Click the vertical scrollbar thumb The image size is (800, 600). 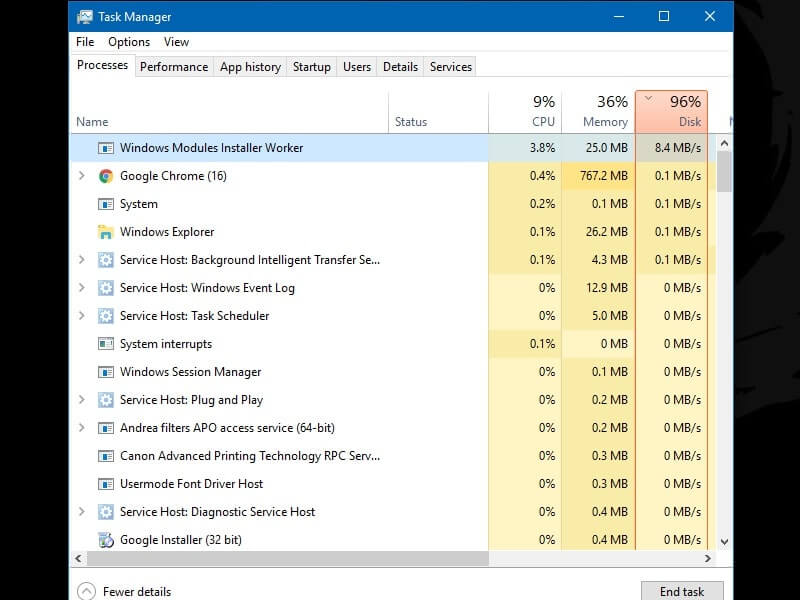click(724, 172)
